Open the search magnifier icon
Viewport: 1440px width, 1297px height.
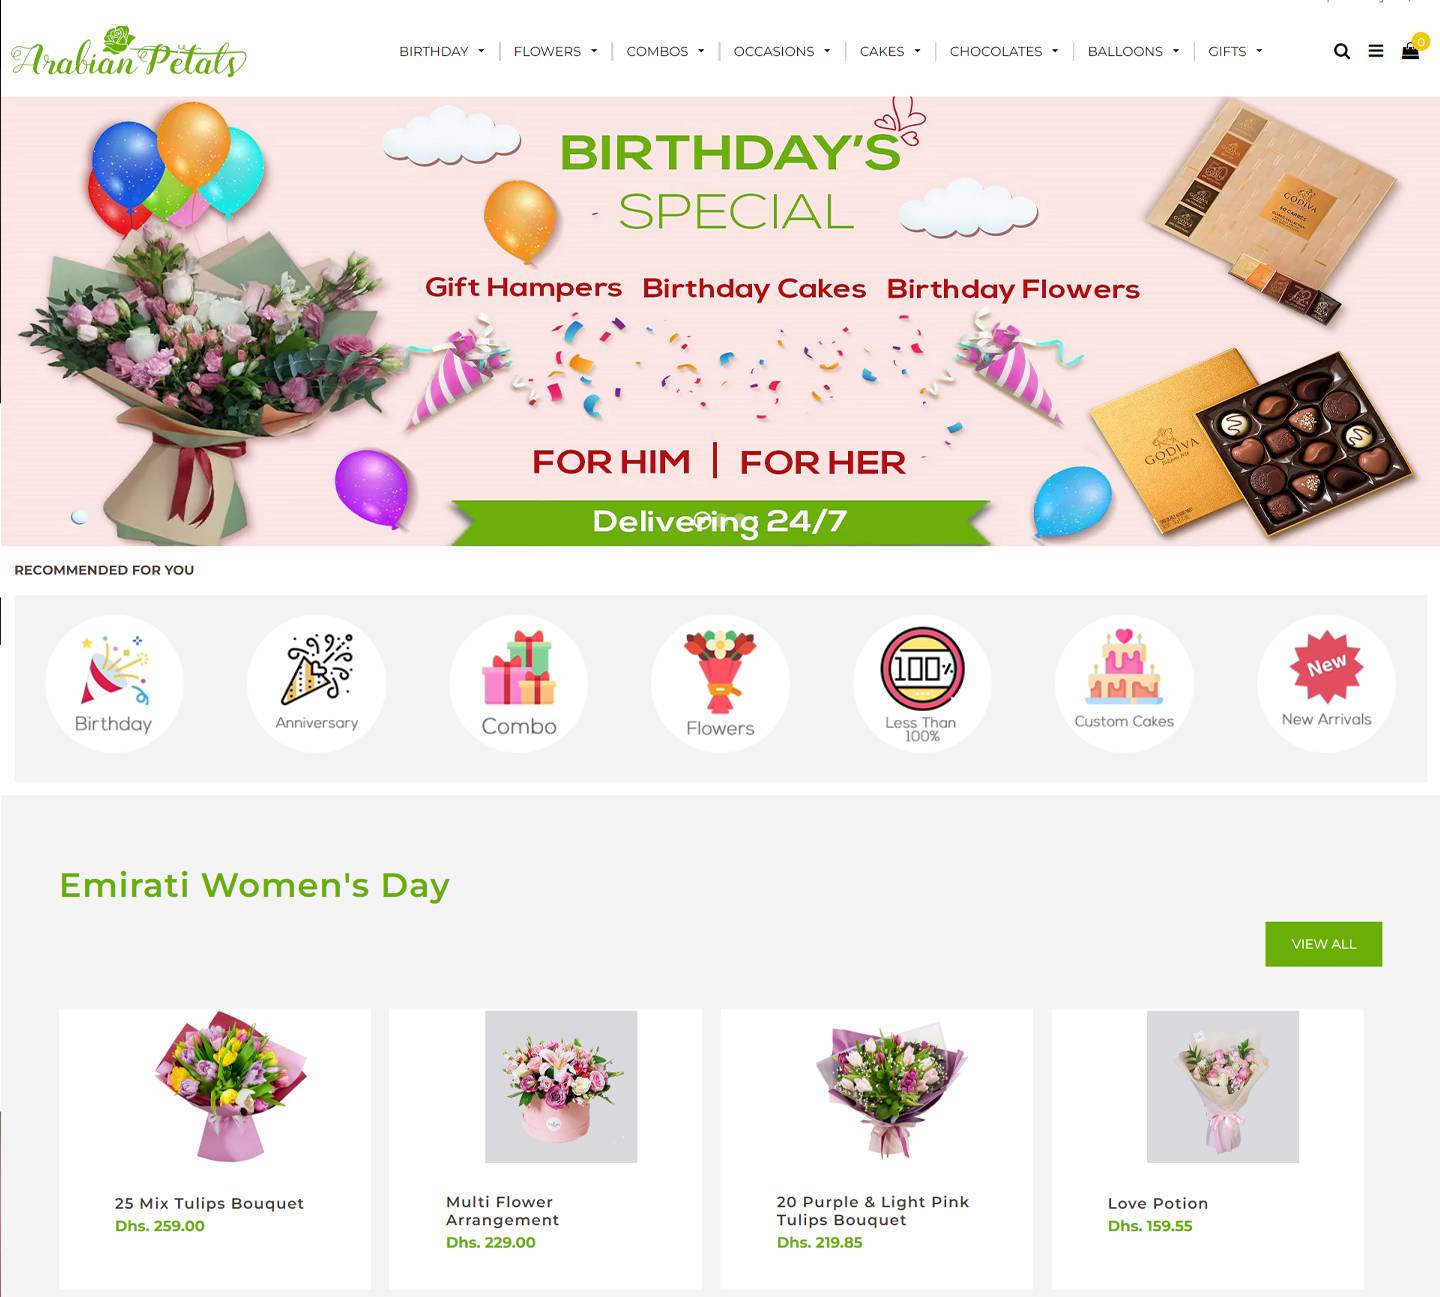(1342, 51)
